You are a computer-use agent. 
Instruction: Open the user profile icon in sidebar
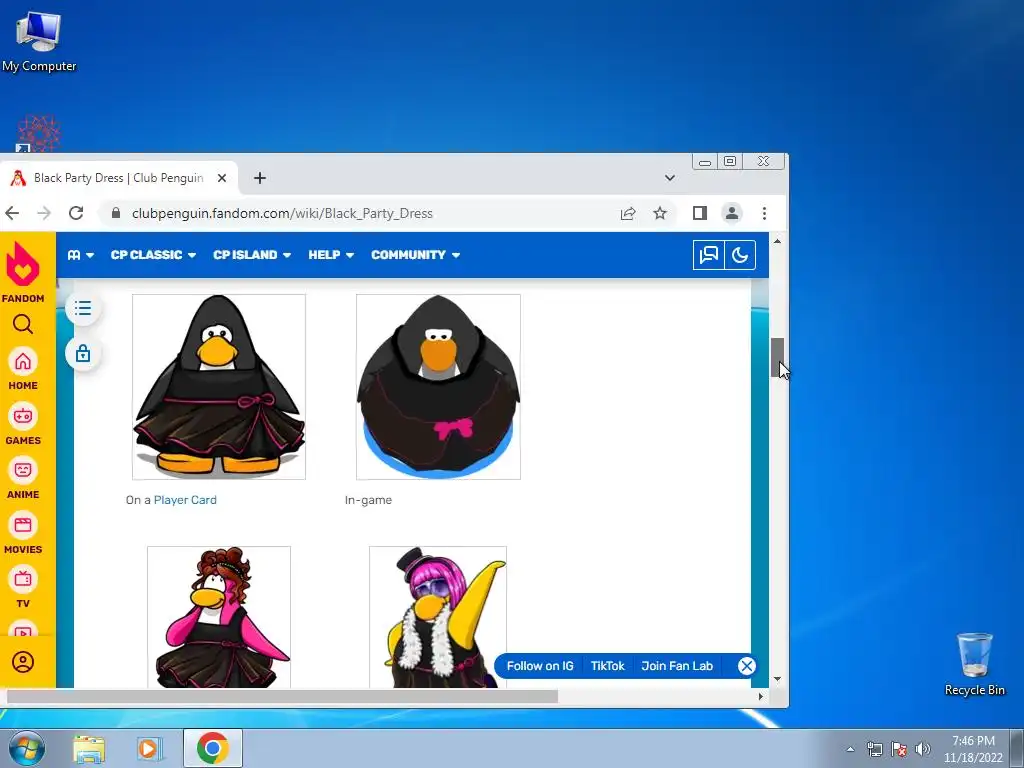23,662
